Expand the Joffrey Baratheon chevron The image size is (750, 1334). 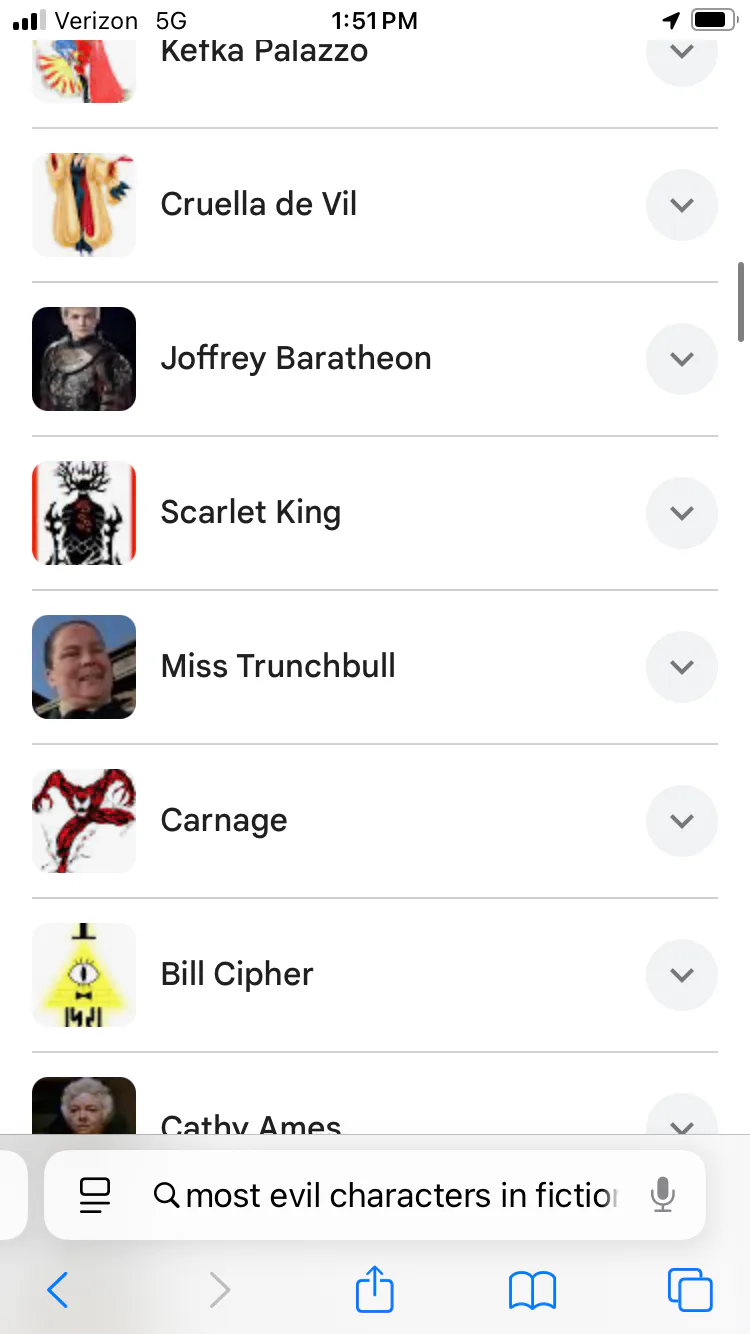coord(682,359)
